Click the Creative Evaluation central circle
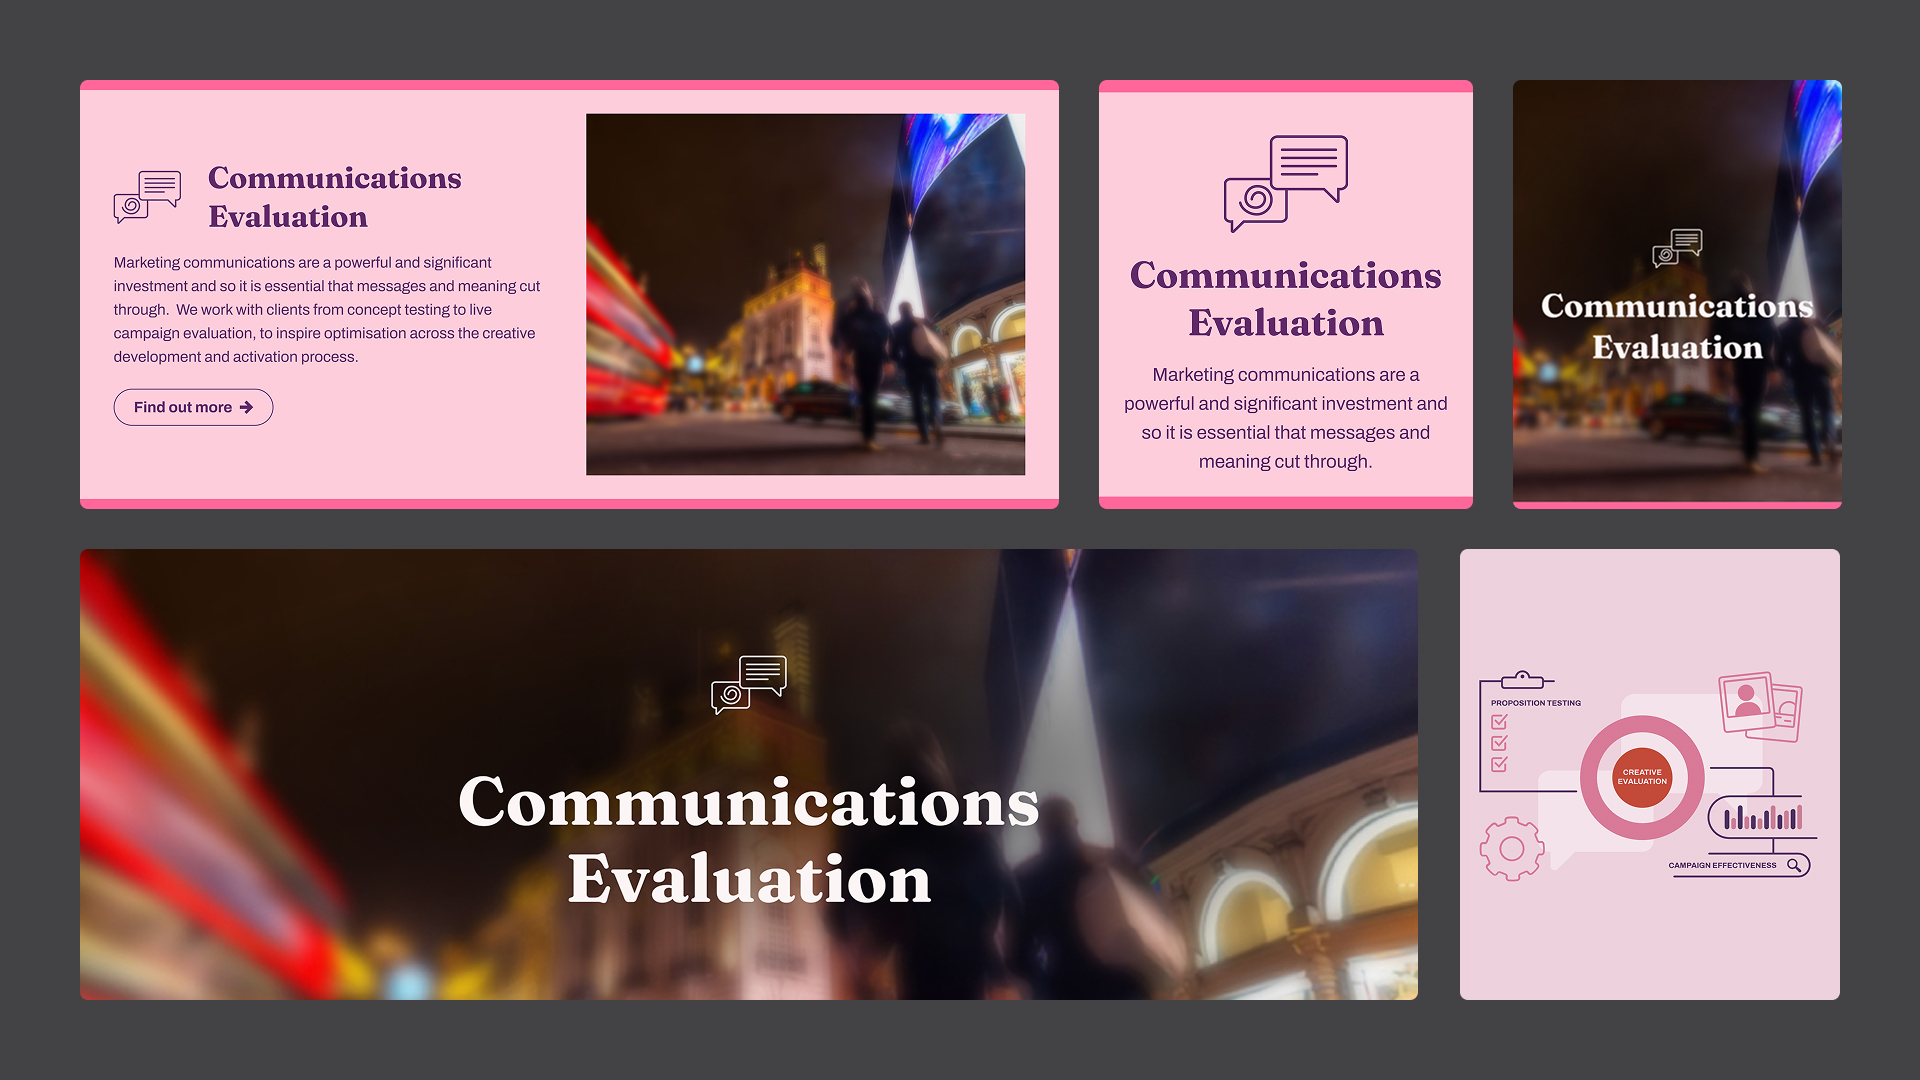The height and width of the screenshot is (1080, 1920). 1641,776
